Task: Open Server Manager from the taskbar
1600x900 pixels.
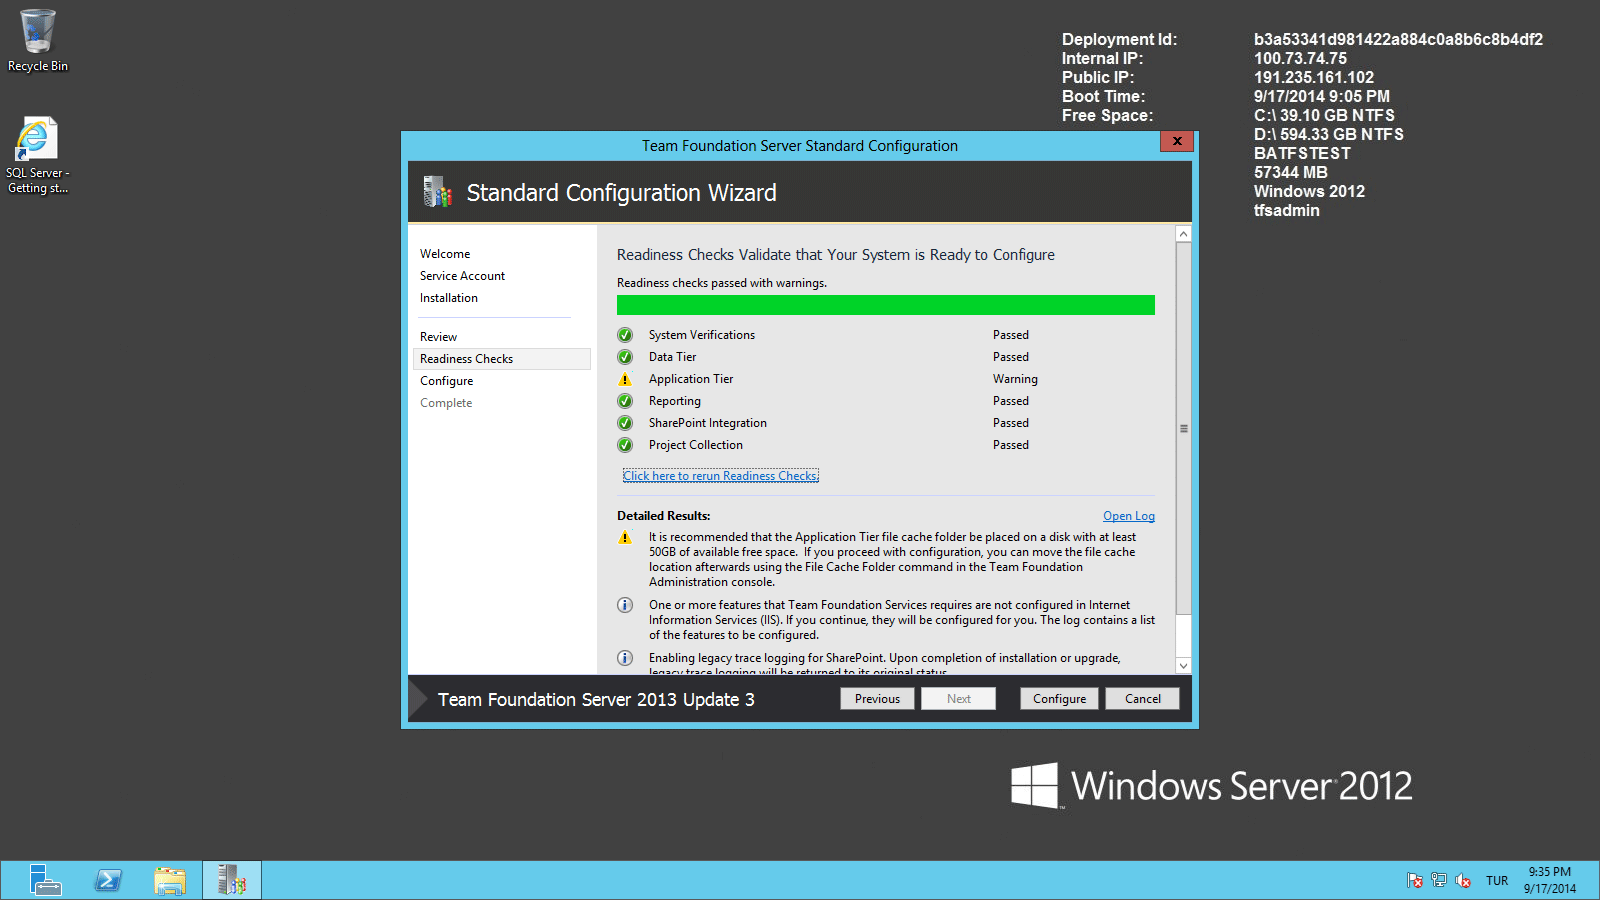Action: click(45, 880)
